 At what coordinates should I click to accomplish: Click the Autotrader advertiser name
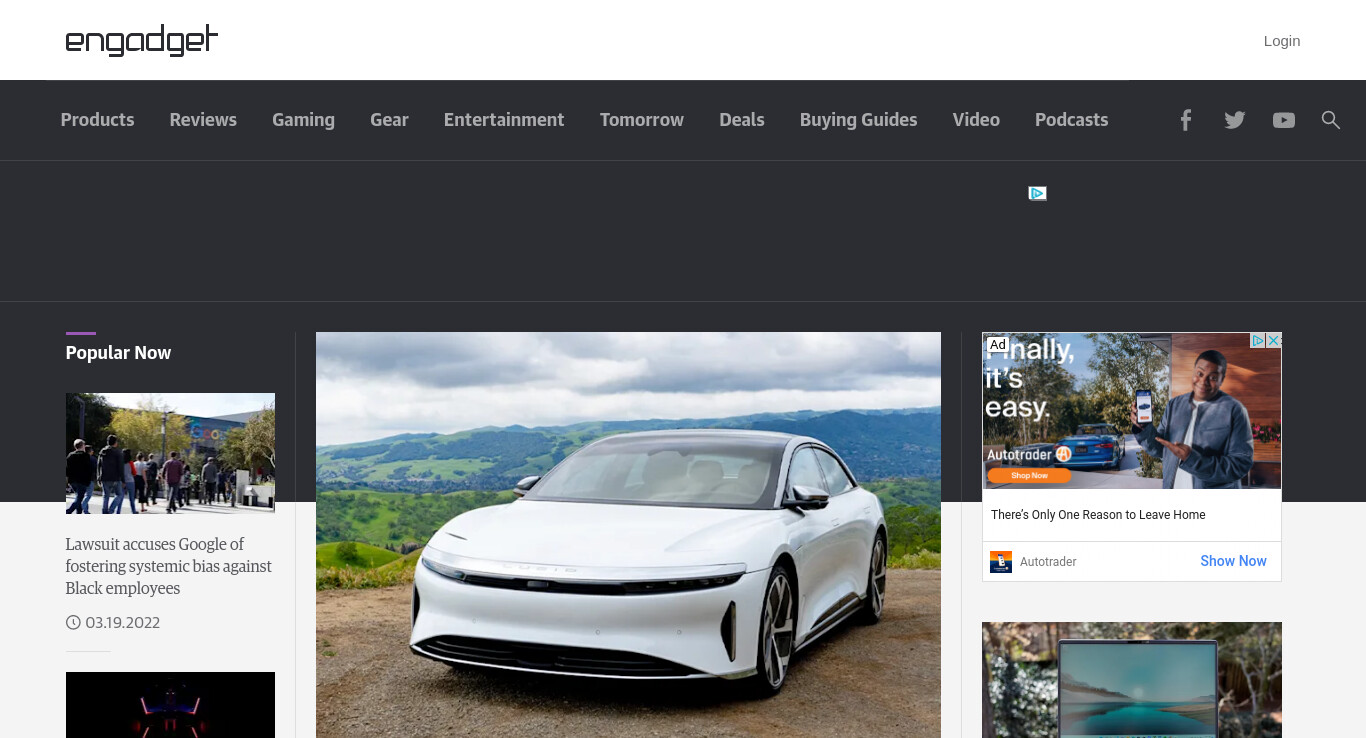pyautogui.click(x=1048, y=562)
